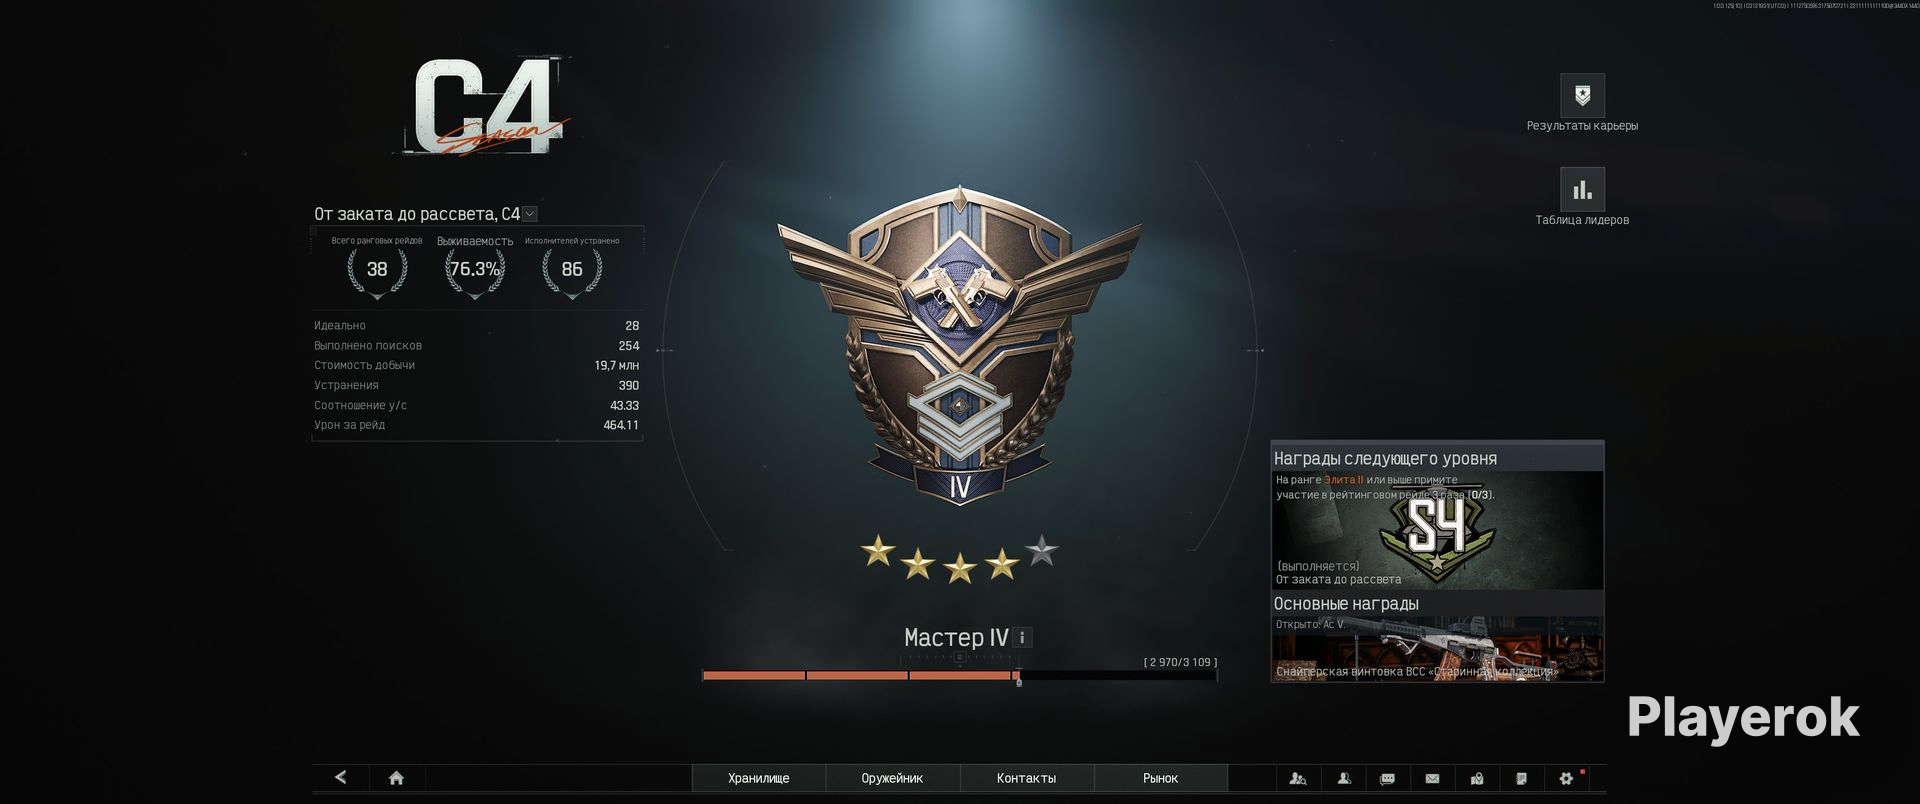Click the rank progress bar

click(x=960, y=676)
